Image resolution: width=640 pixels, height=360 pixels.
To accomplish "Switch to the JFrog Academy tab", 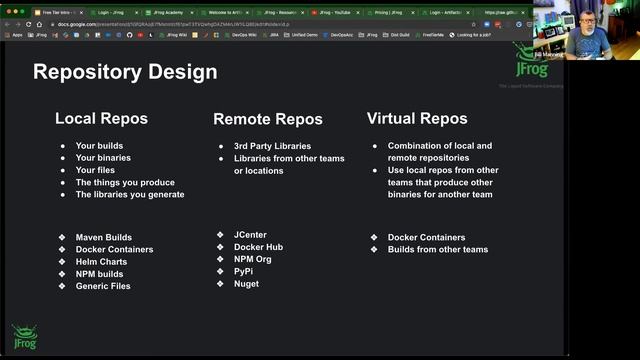I will (169, 13).
